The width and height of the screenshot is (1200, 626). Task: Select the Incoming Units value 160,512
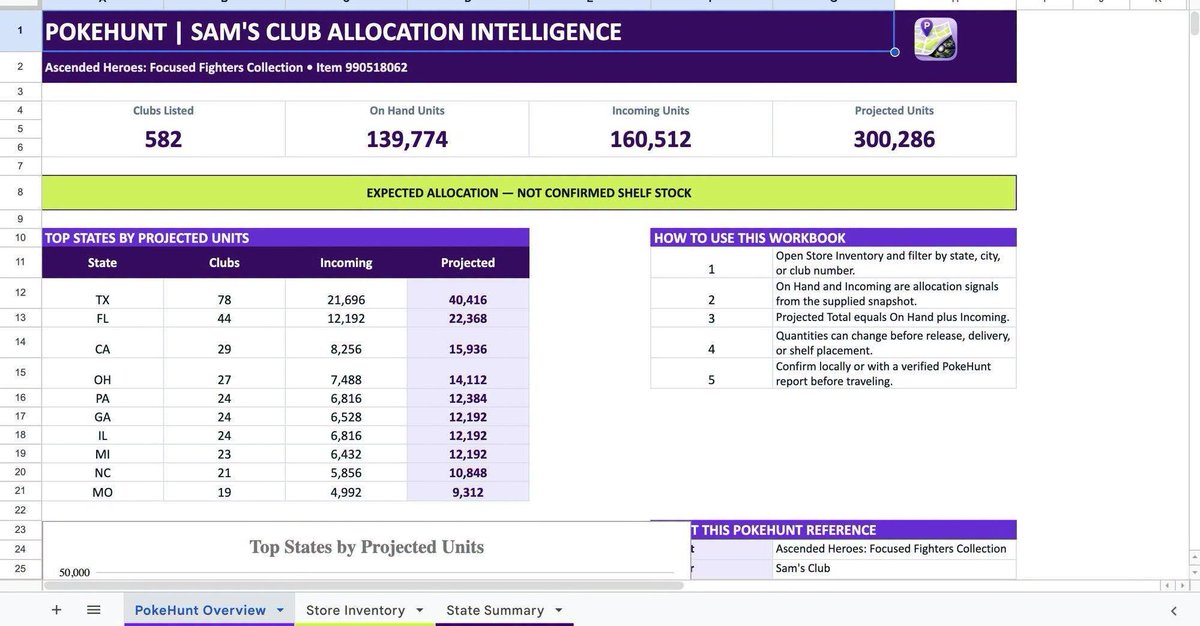651,139
